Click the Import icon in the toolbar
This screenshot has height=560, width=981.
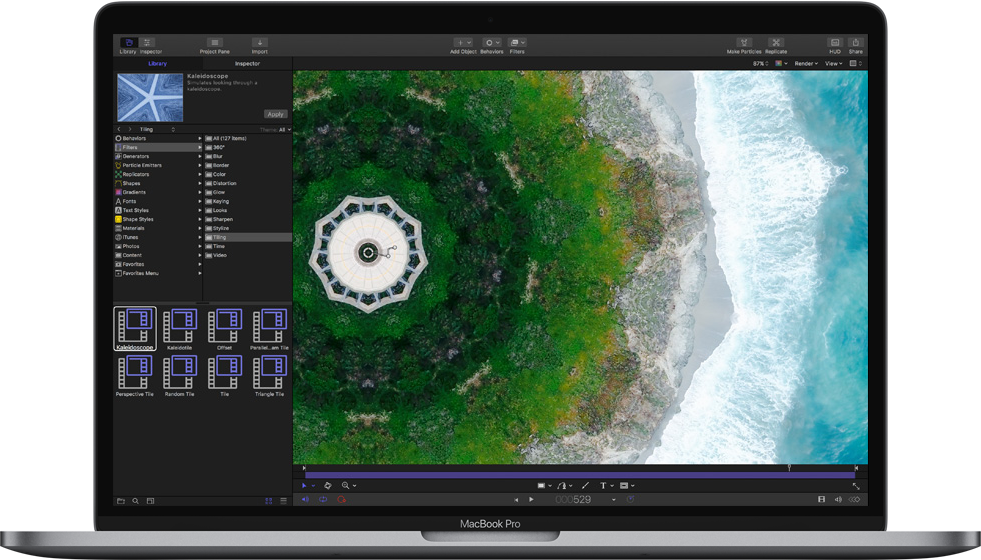259,44
